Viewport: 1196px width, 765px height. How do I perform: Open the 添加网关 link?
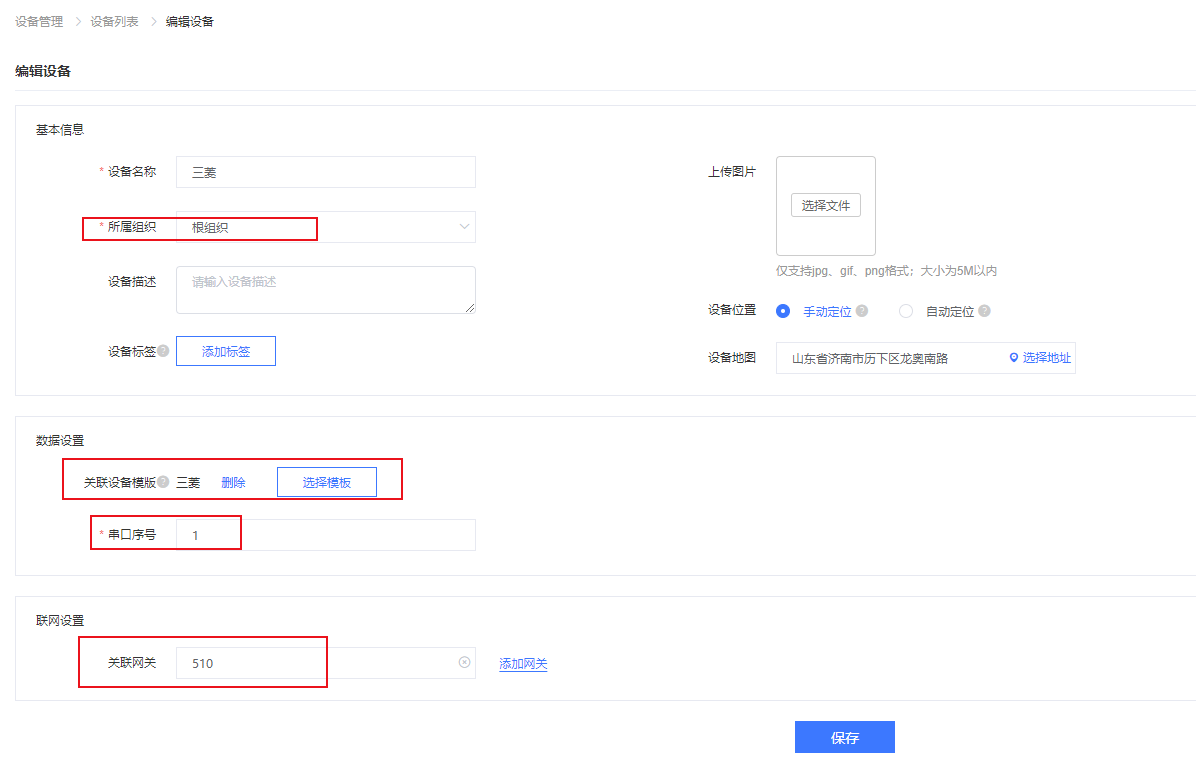pyautogui.click(x=523, y=664)
